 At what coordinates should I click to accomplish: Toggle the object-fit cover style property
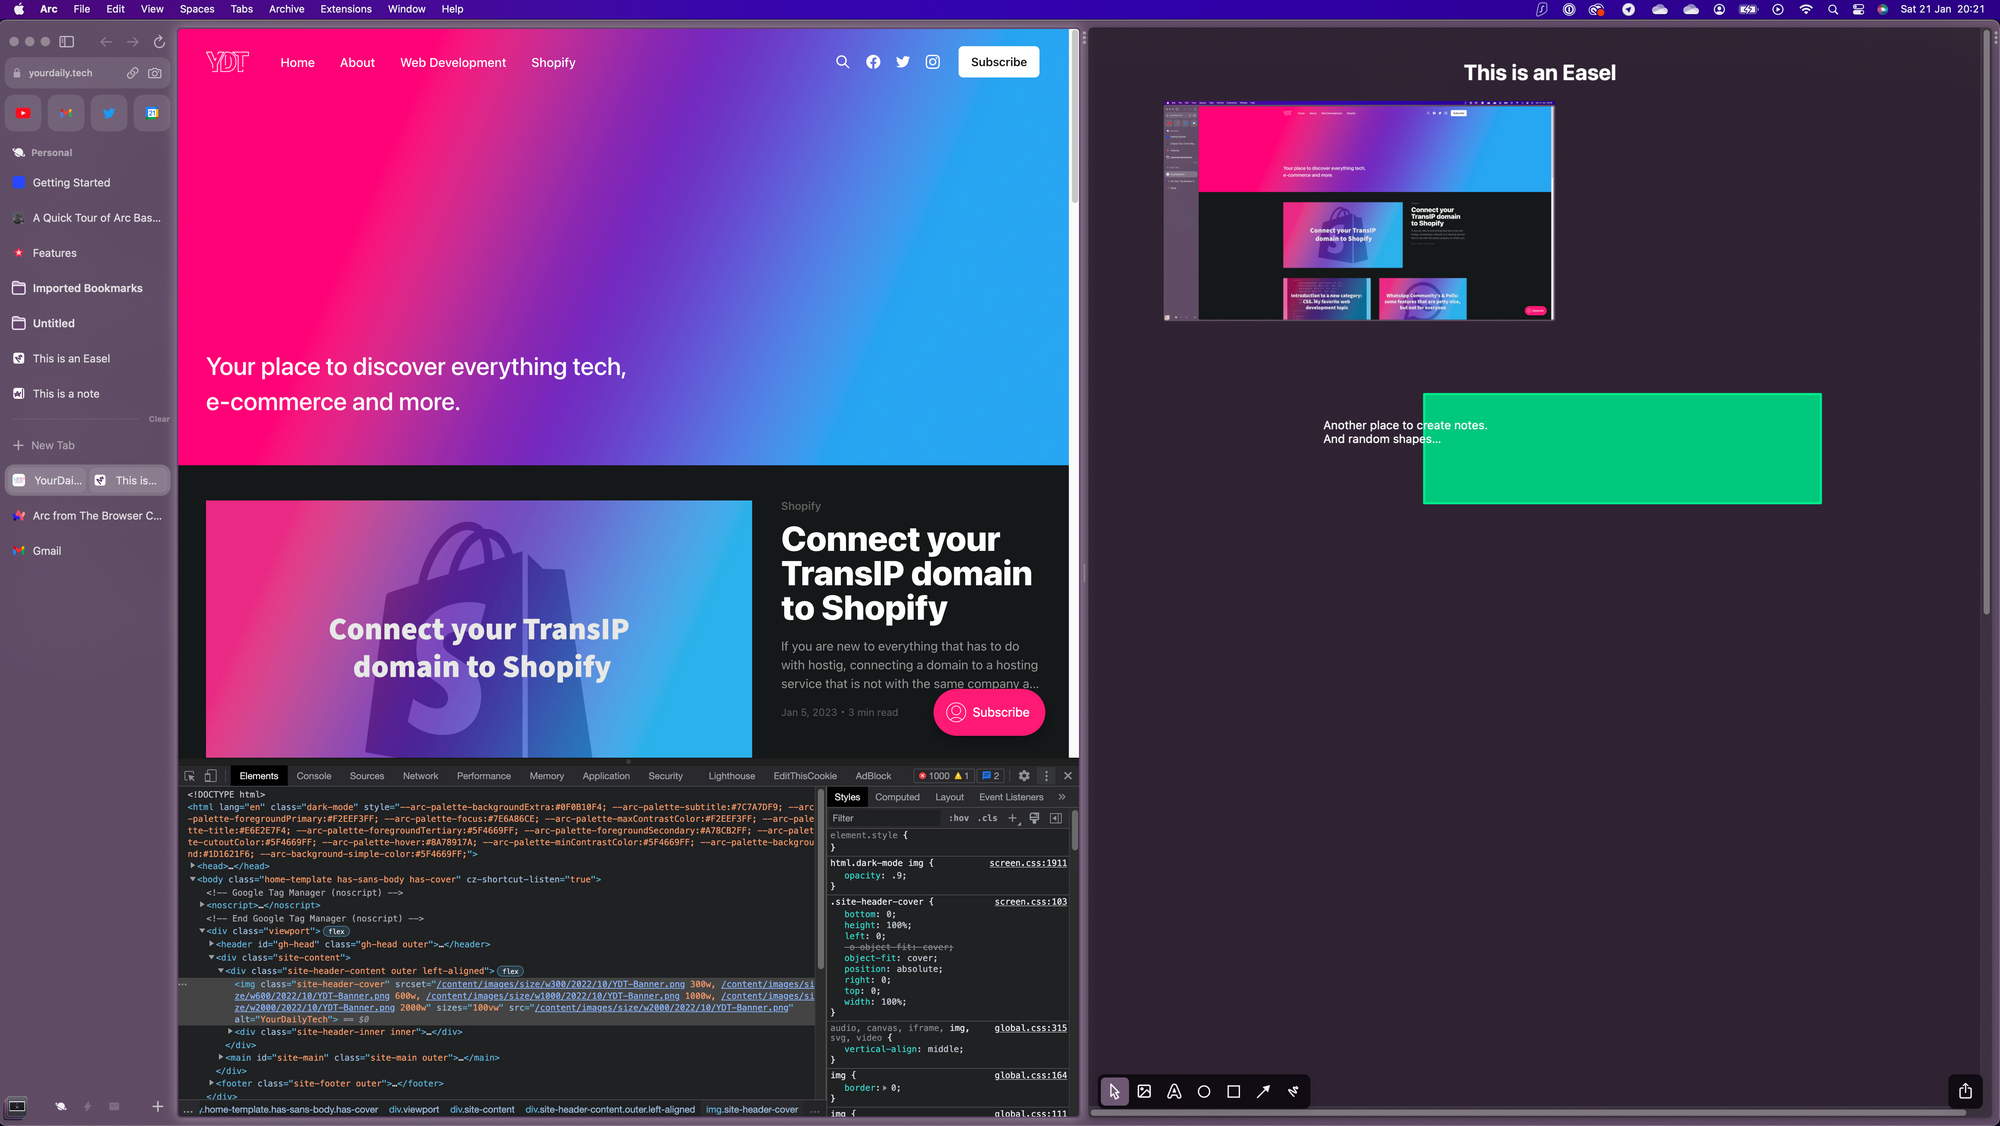[x=837, y=958]
